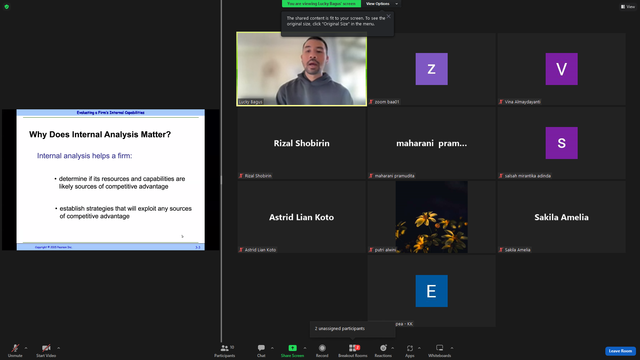Click the Record button icon

point(322,348)
